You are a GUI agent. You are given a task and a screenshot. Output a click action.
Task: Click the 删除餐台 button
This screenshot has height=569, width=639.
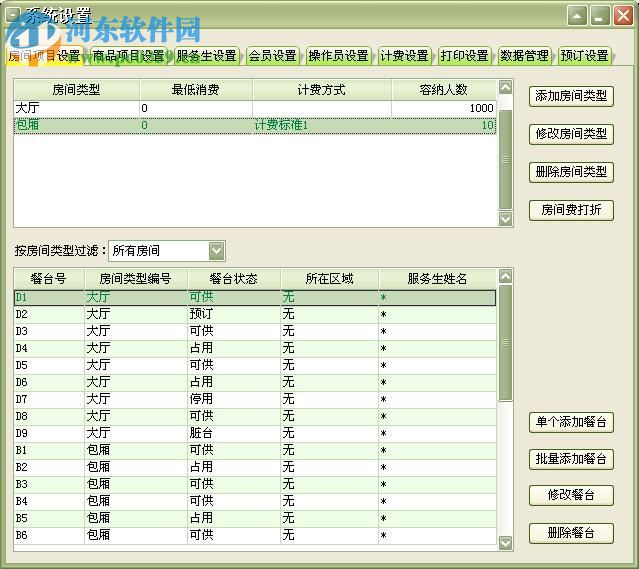pyautogui.click(x=571, y=533)
